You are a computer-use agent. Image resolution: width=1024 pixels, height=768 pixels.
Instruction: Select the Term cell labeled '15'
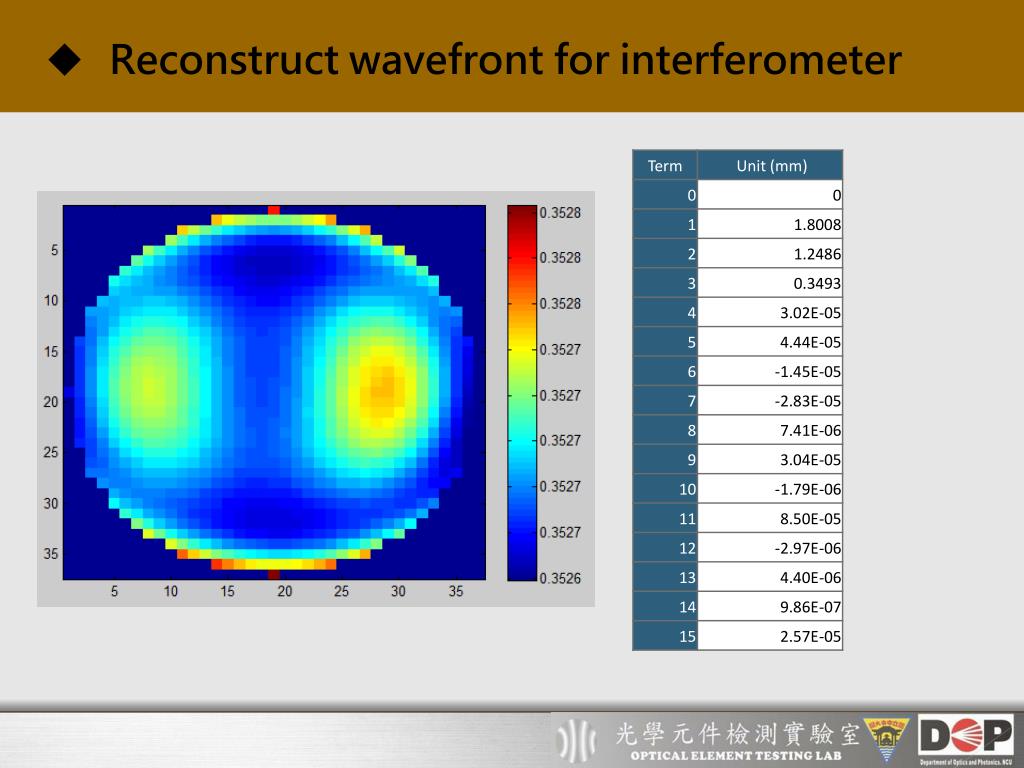[x=665, y=635]
